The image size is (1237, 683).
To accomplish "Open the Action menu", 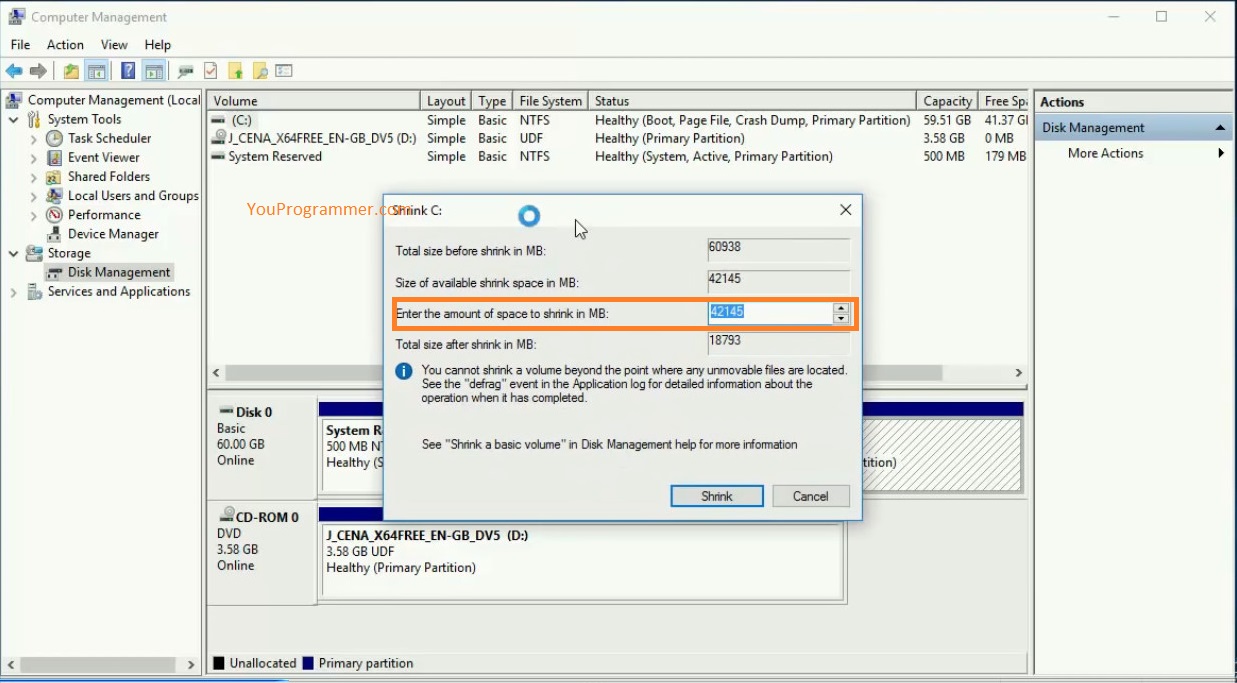I will [x=65, y=45].
